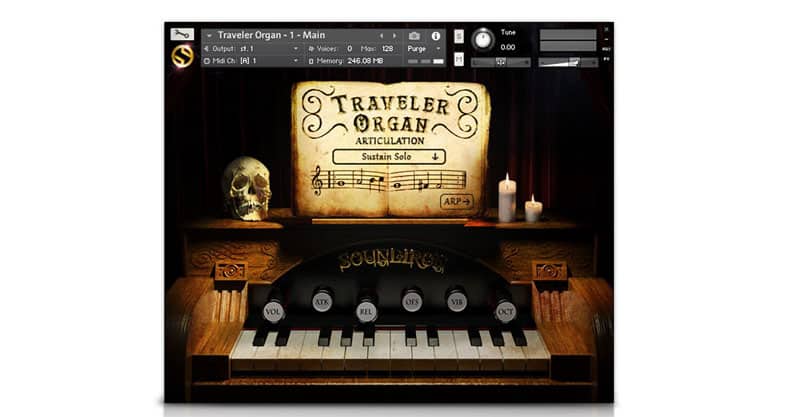The image size is (800, 417).
Task: Click the OCT knob
Action: tap(505, 311)
